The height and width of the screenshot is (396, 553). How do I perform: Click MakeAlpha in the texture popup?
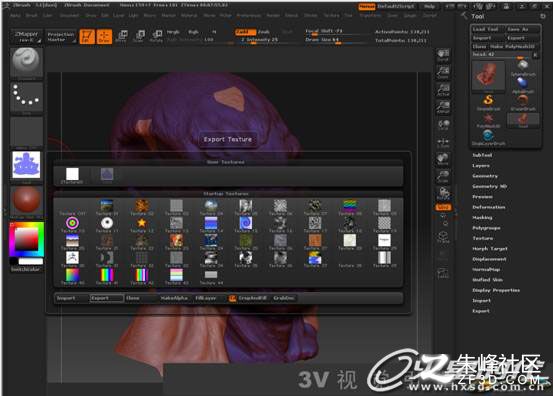point(174,298)
